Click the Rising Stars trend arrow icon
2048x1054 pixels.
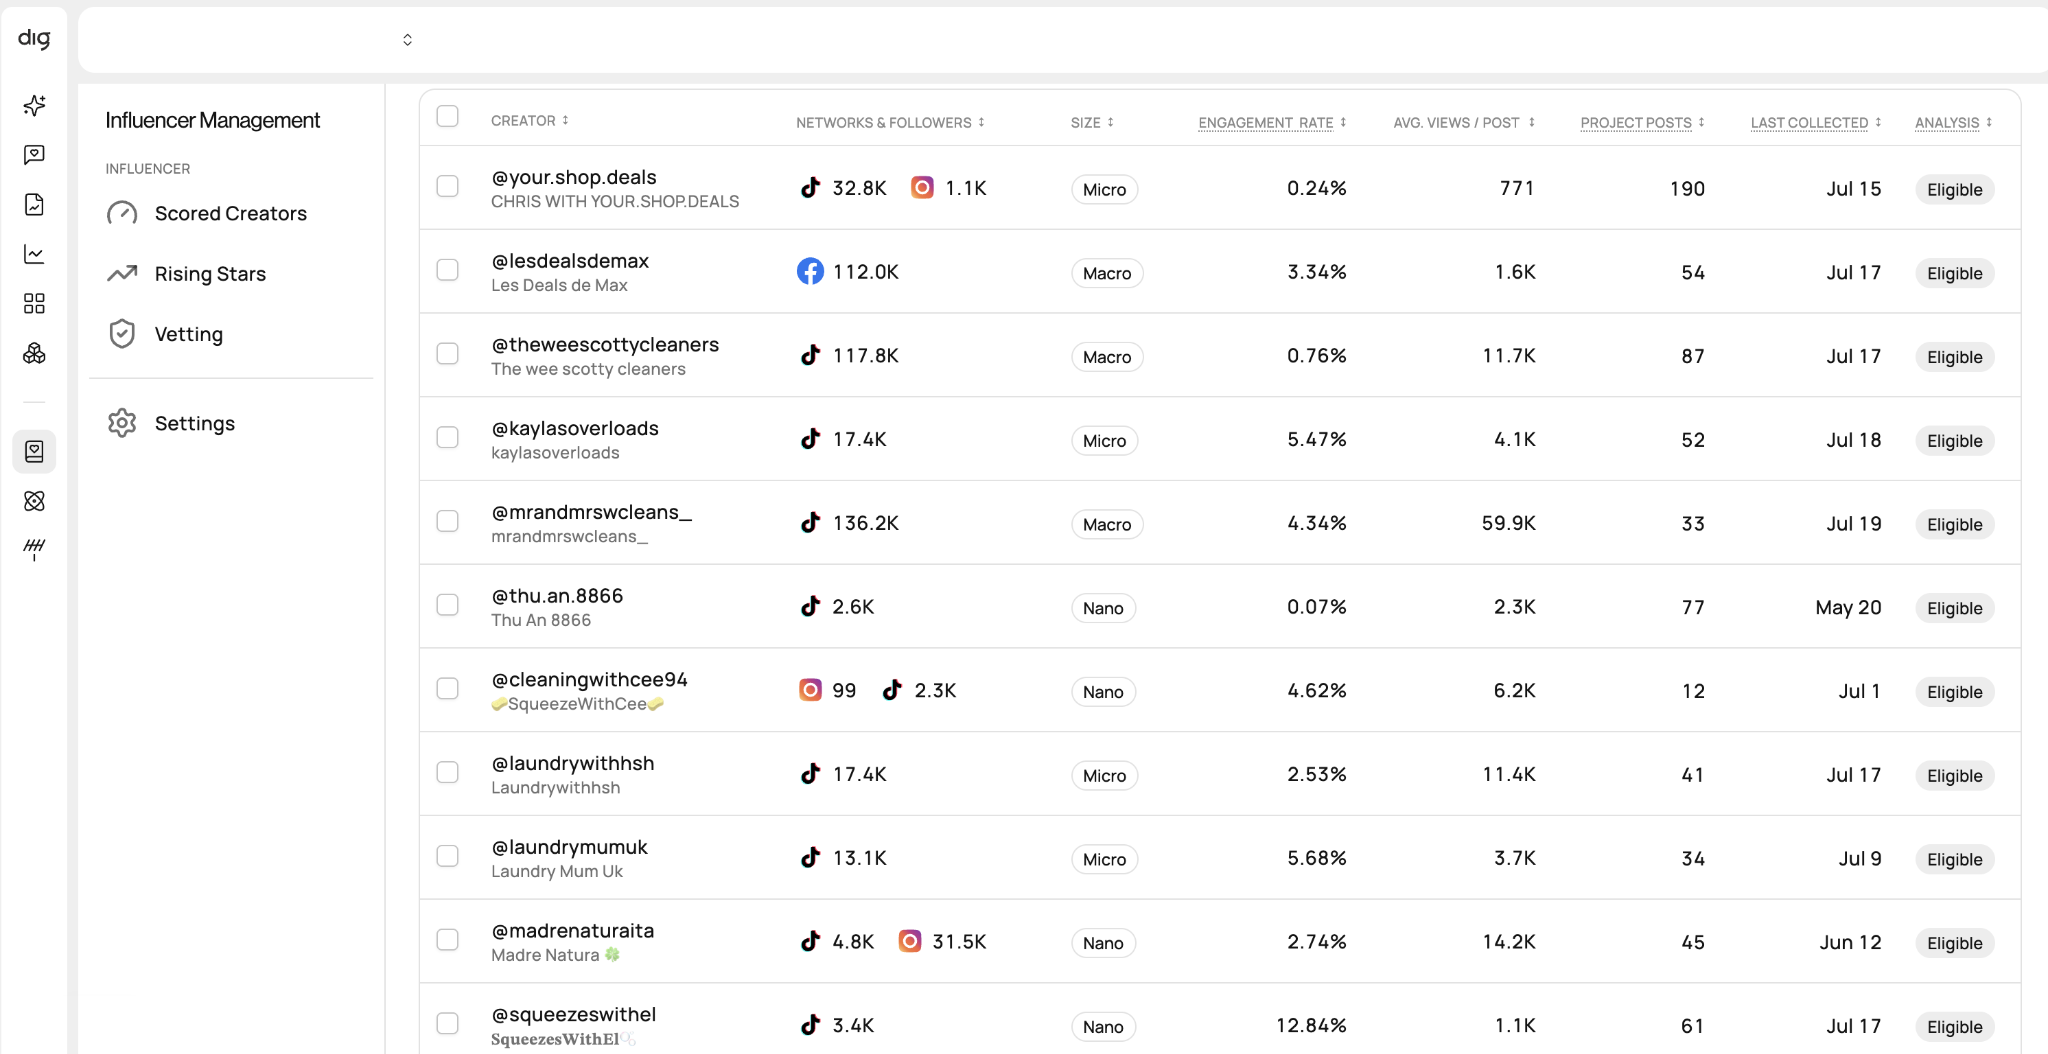[x=122, y=273]
